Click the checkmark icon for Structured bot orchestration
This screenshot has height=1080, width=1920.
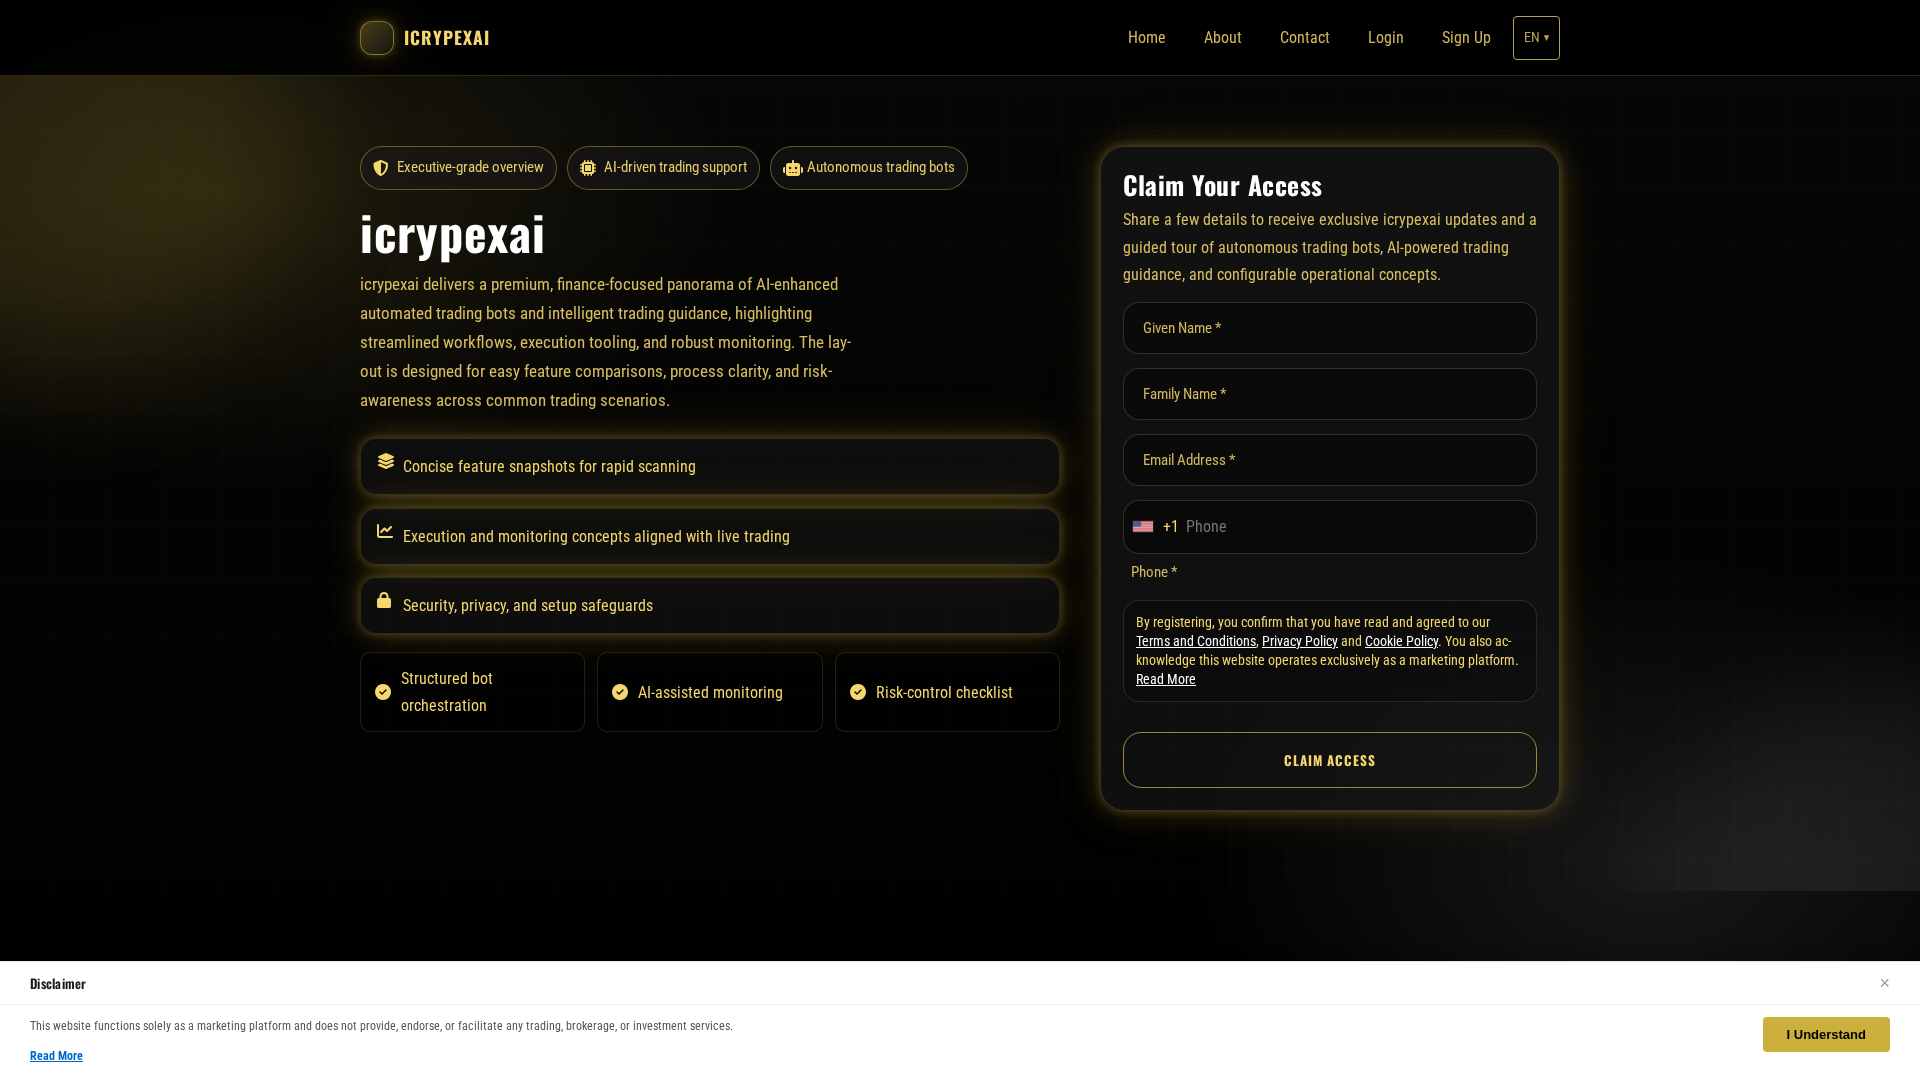point(383,692)
